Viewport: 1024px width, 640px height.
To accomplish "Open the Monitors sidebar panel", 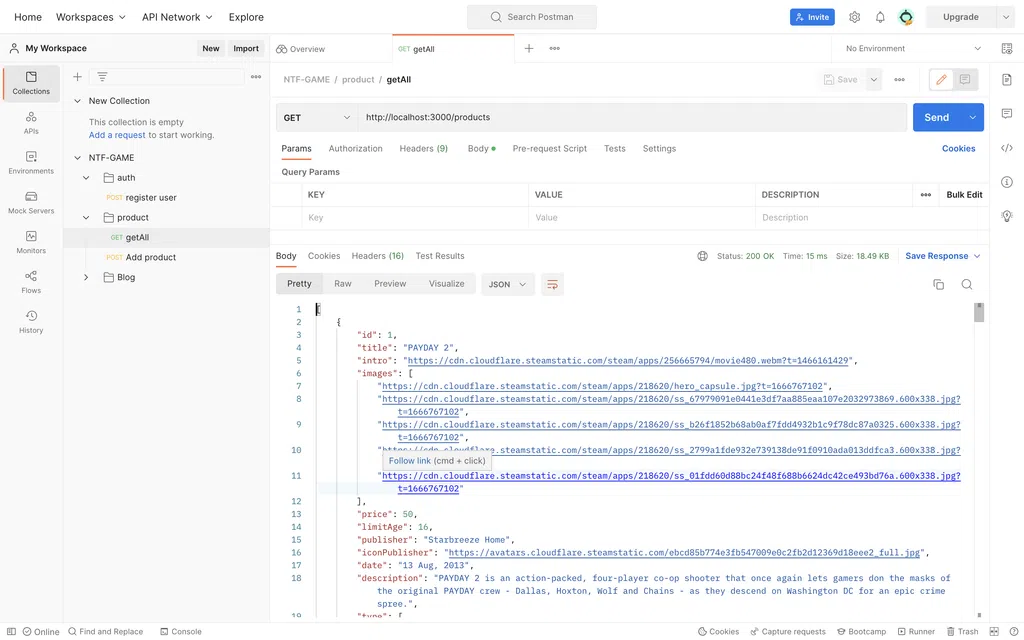I will point(31,242).
